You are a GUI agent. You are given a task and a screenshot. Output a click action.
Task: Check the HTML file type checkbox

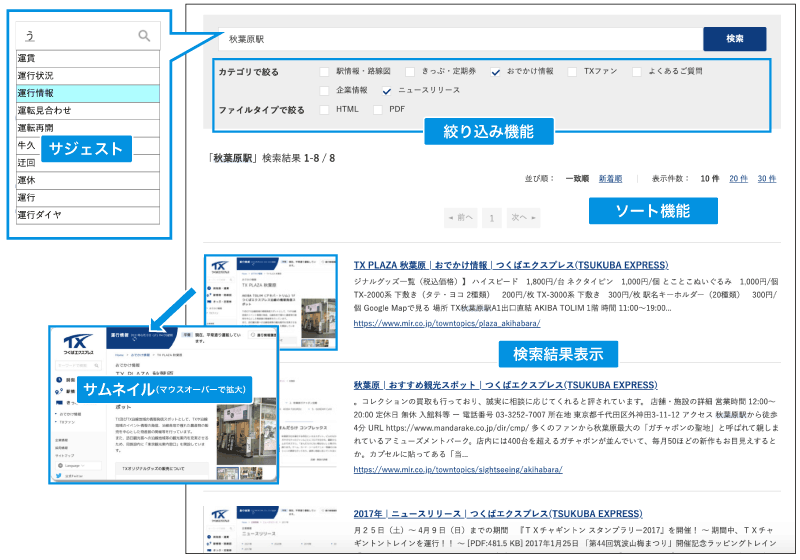324,110
